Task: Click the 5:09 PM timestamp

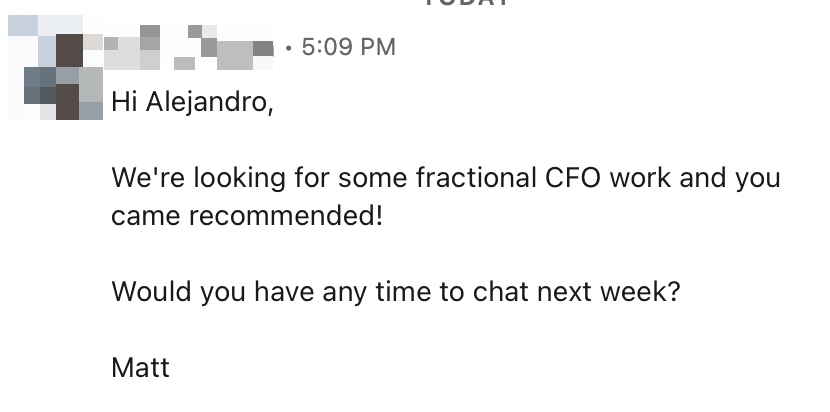Action: [347, 47]
